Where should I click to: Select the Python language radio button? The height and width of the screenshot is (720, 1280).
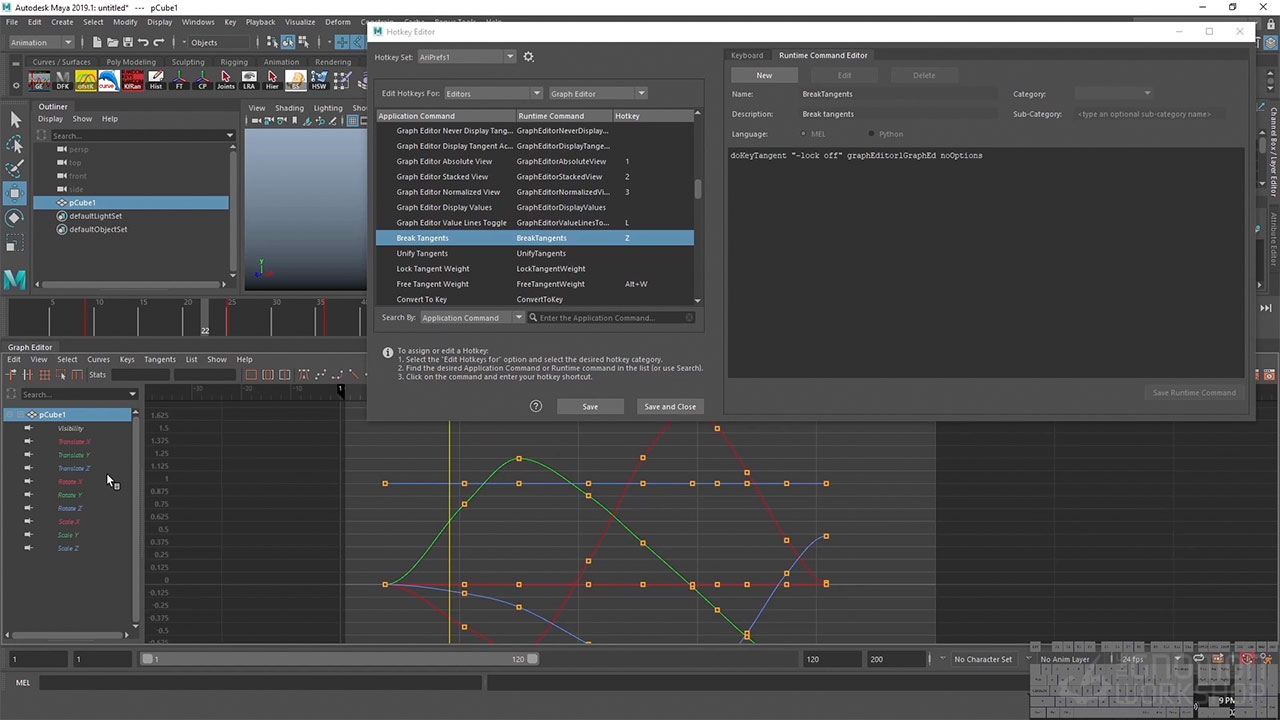click(x=872, y=134)
